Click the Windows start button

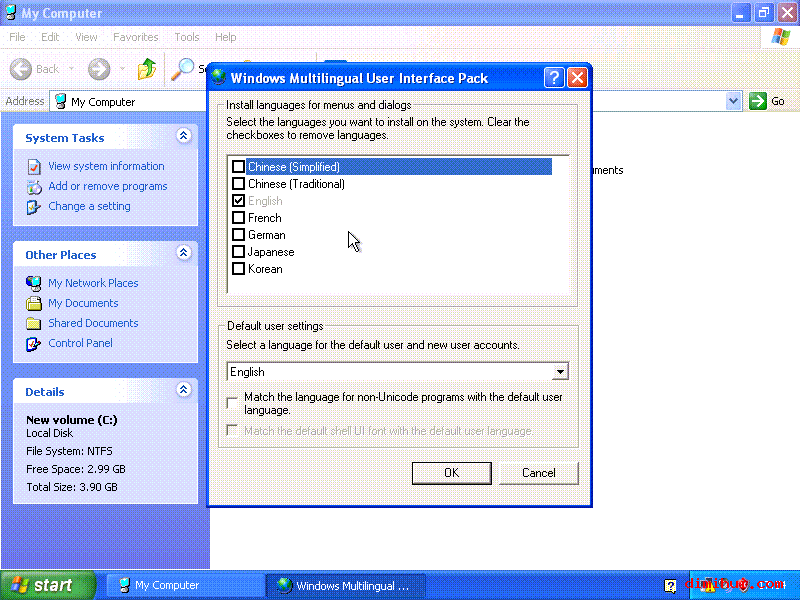click(48, 585)
